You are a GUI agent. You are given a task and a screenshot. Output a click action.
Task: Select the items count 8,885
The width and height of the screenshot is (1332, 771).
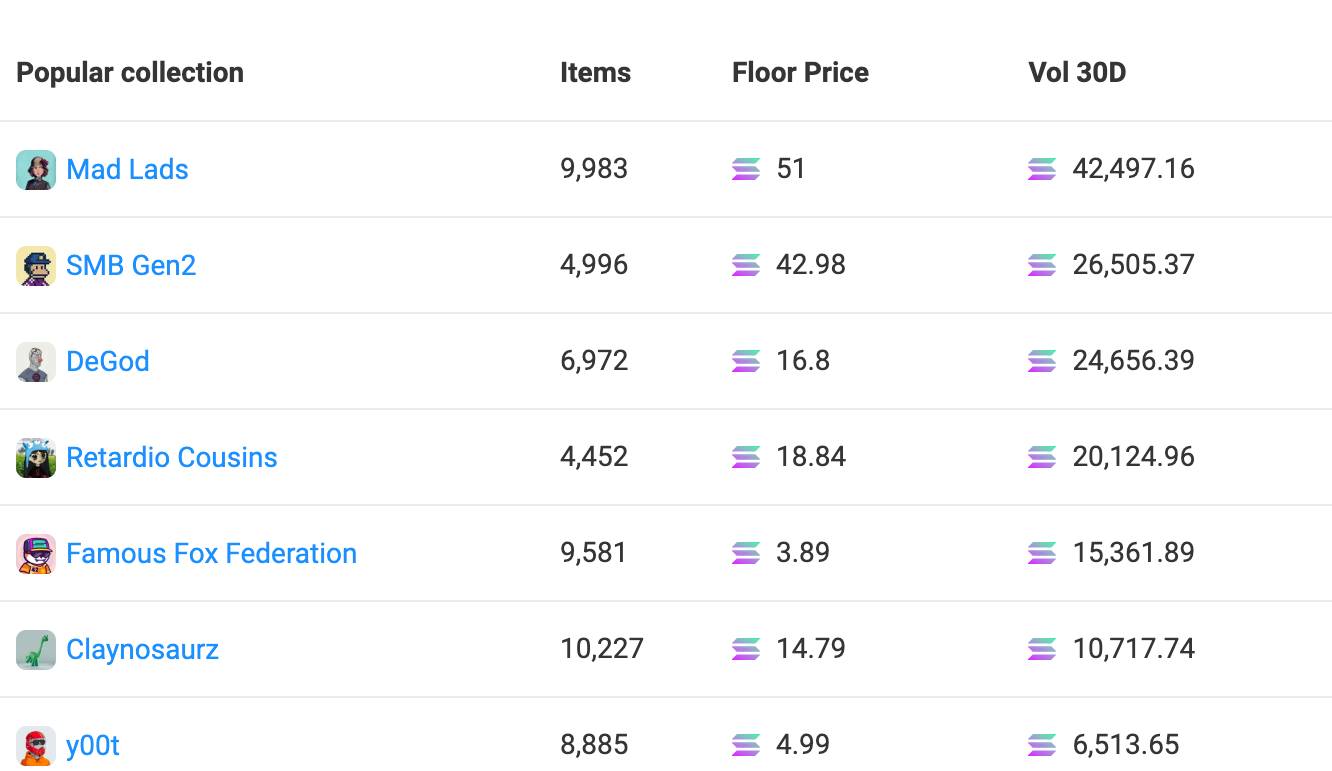tap(594, 745)
